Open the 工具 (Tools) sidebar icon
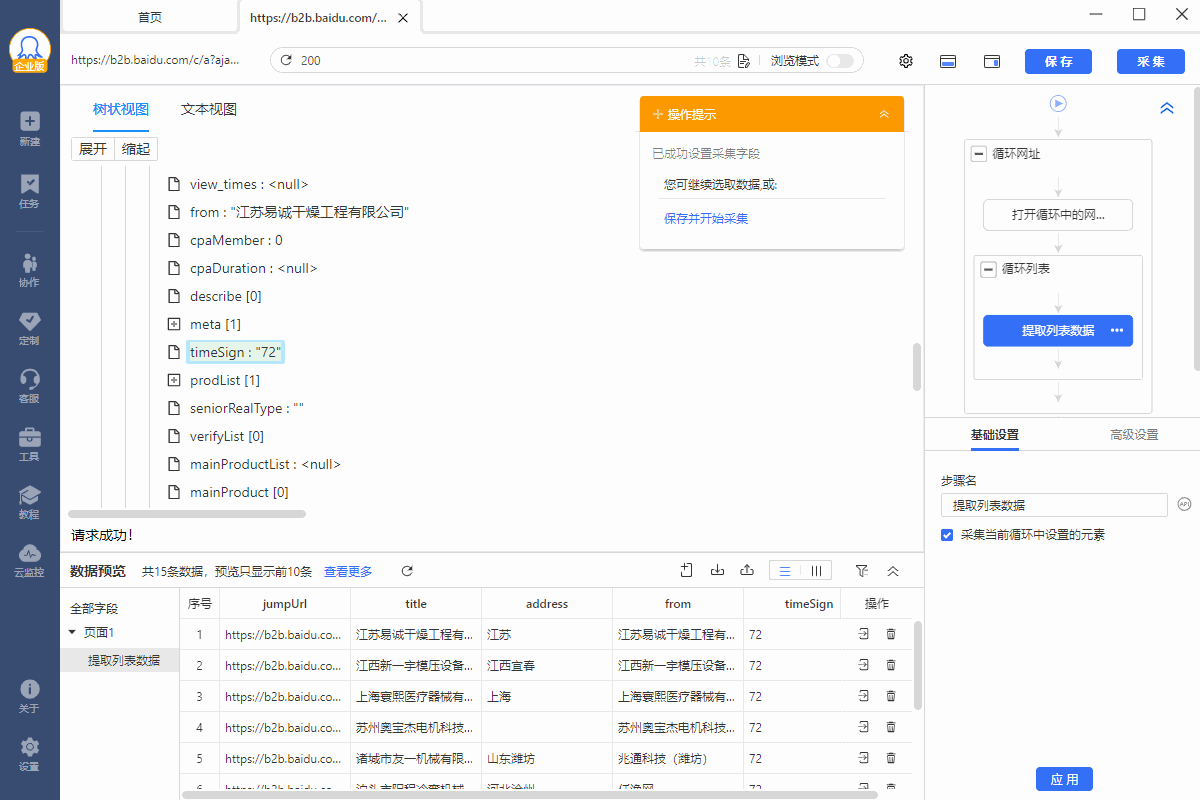Screen dimensions: 1200x800 coord(29,444)
